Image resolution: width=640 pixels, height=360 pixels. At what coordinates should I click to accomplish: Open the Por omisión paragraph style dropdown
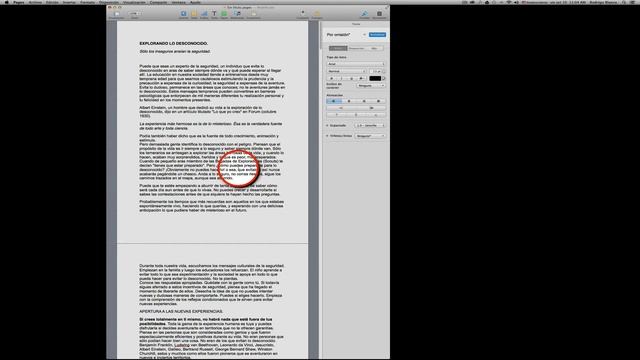(364, 35)
